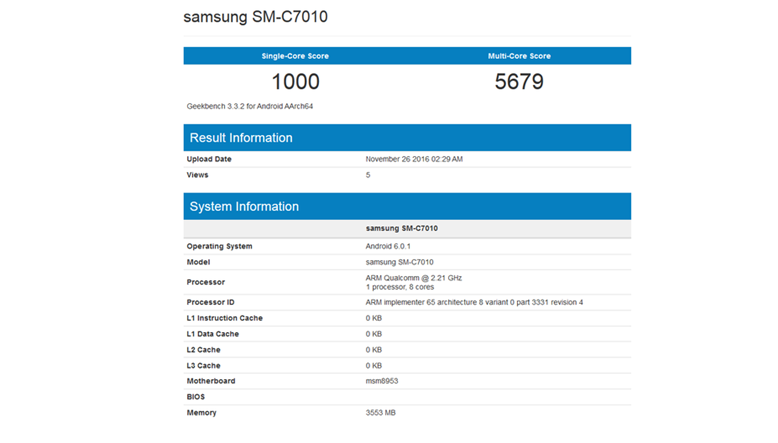Screen dimensions: 778x443
Task: Click the 'Processor' row label
Action: (206, 282)
